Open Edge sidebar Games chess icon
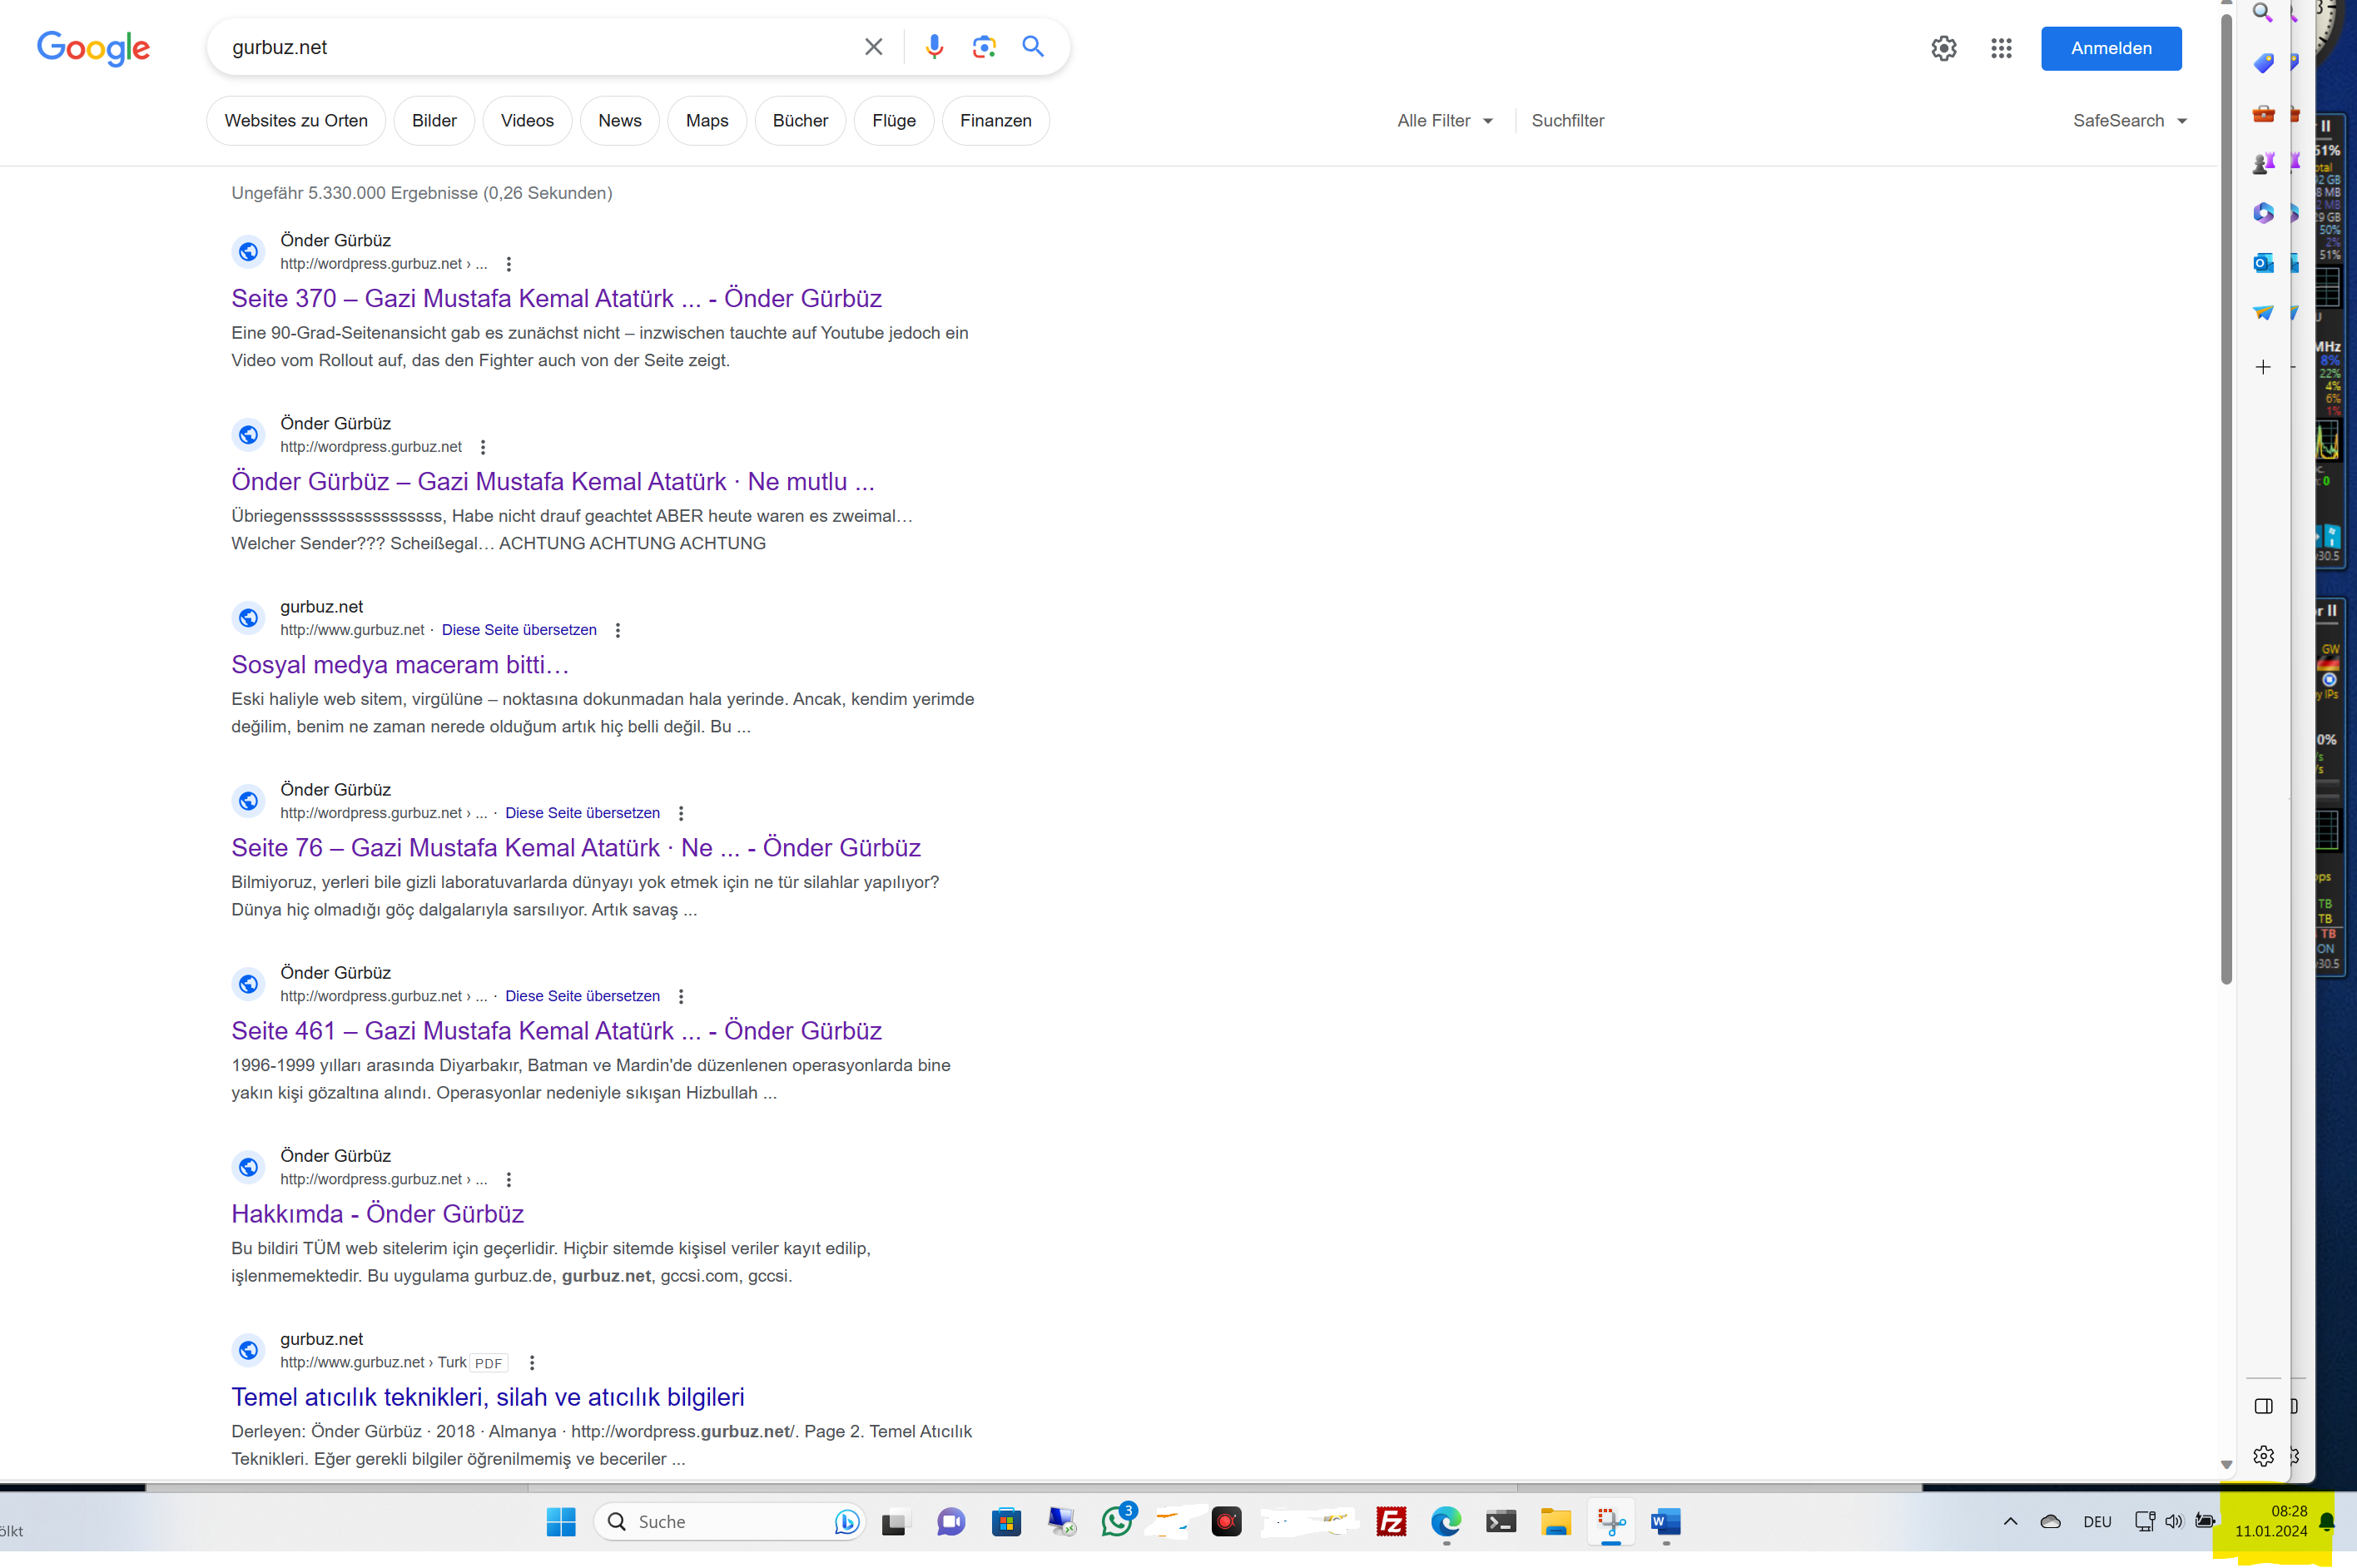The width and height of the screenshot is (2357, 1568). [2263, 162]
